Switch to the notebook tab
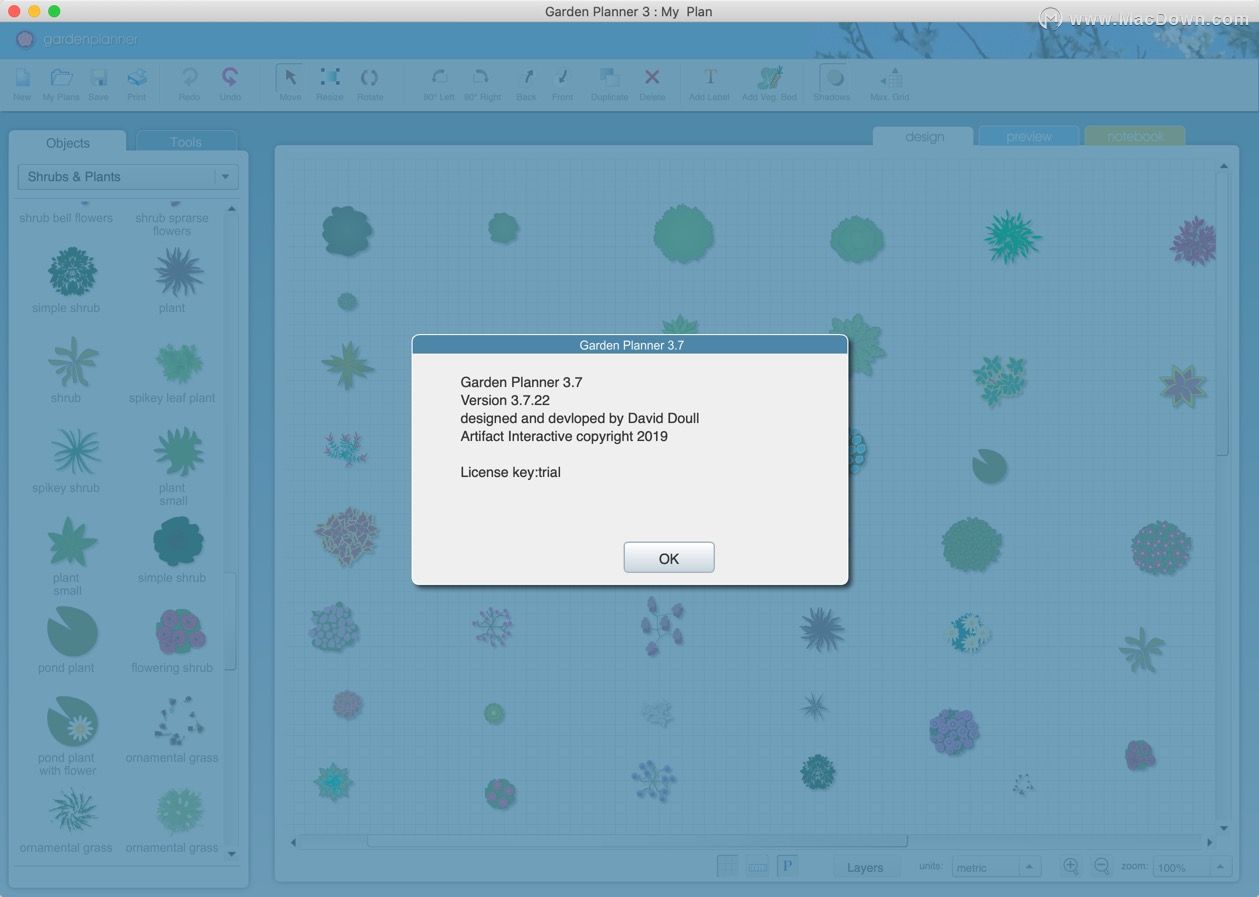This screenshot has width=1259, height=897. click(x=1135, y=136)
